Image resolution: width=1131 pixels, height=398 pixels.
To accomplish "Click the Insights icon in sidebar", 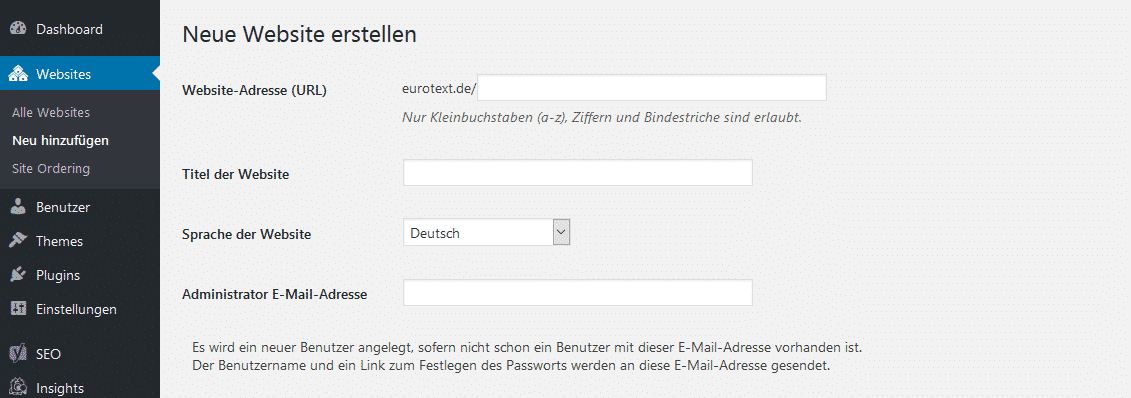I will [19, 388].
